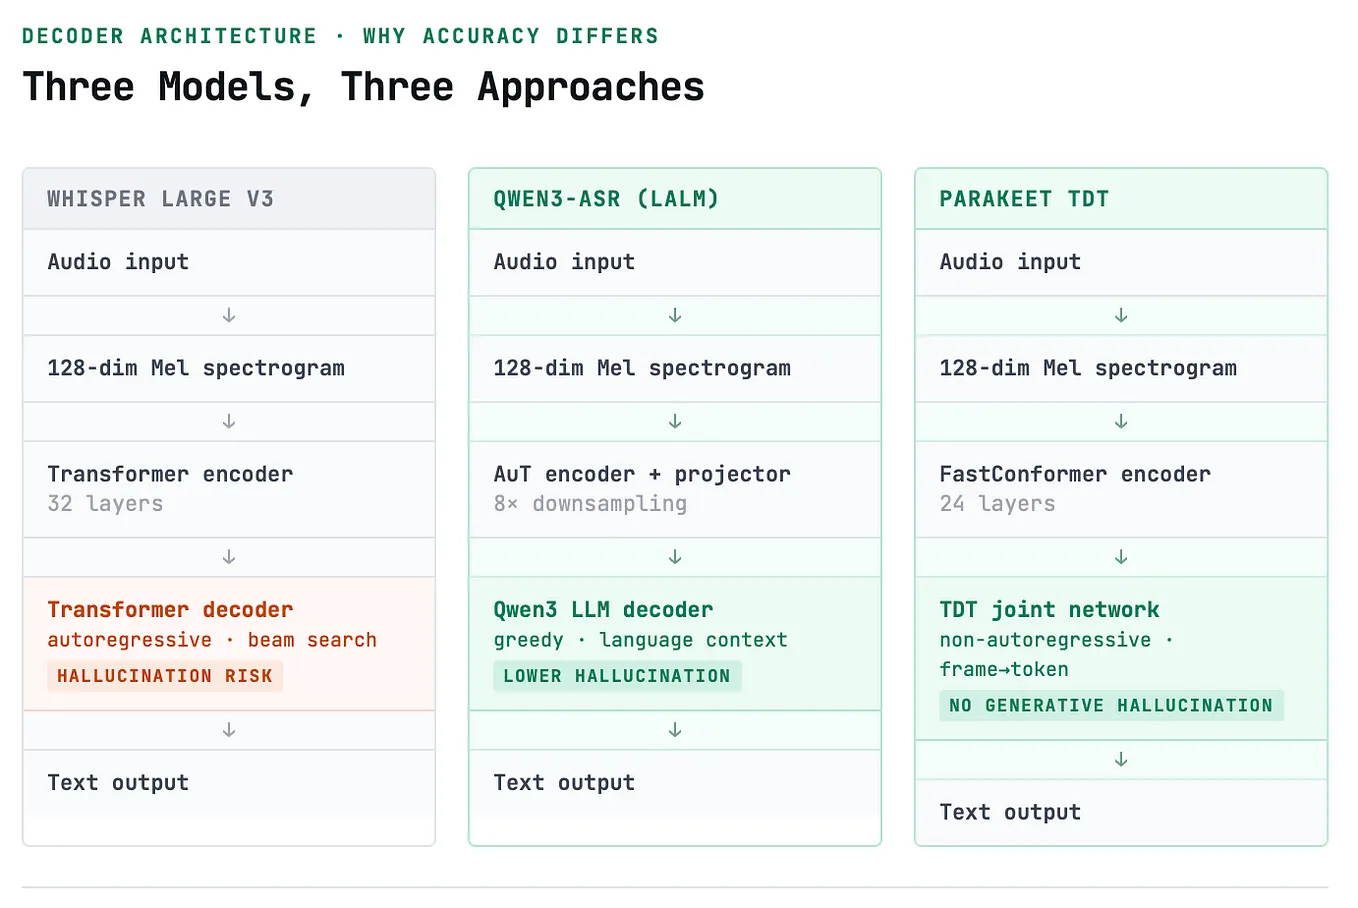This screenshot has width=1358, height=908.
Task: Select the Qwen3 LLM decoder block
Action: click(675, 644)
